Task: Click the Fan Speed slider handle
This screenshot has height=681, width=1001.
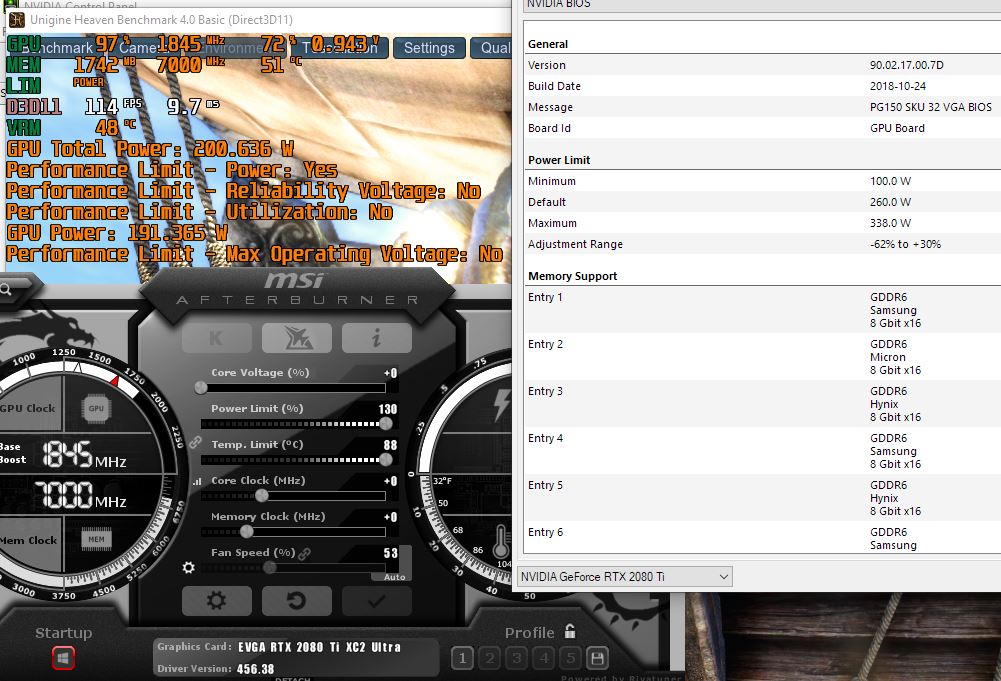Action: point(270,567)
